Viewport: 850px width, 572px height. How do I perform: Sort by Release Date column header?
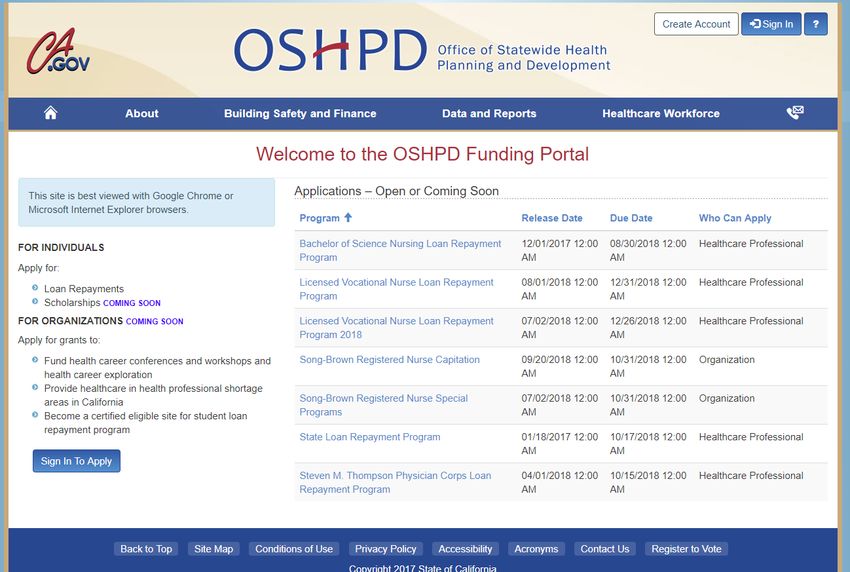click(552, 218)
